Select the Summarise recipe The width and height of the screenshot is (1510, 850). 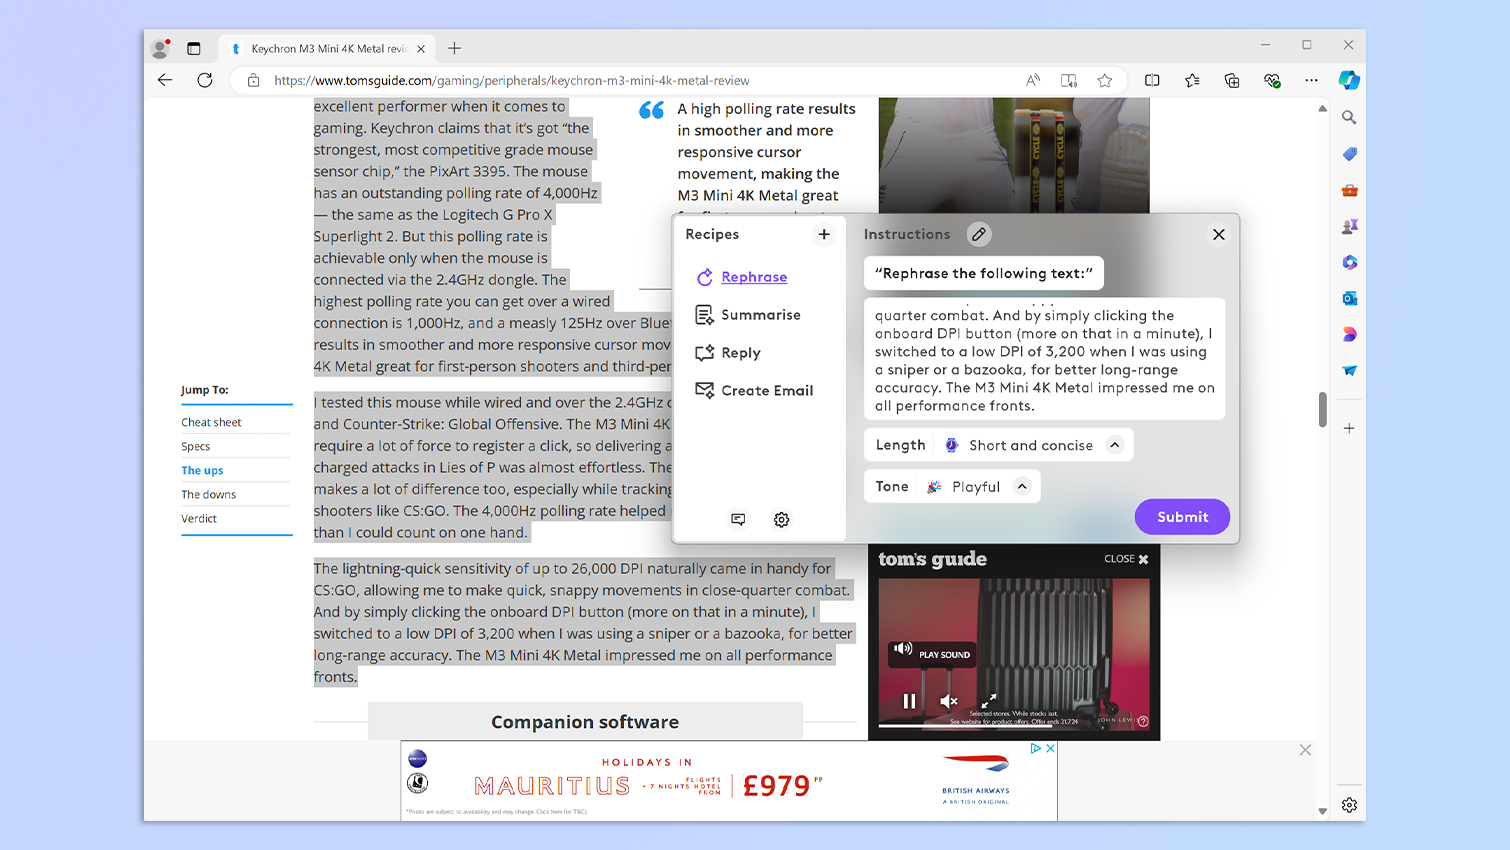(x=760, y=315)
